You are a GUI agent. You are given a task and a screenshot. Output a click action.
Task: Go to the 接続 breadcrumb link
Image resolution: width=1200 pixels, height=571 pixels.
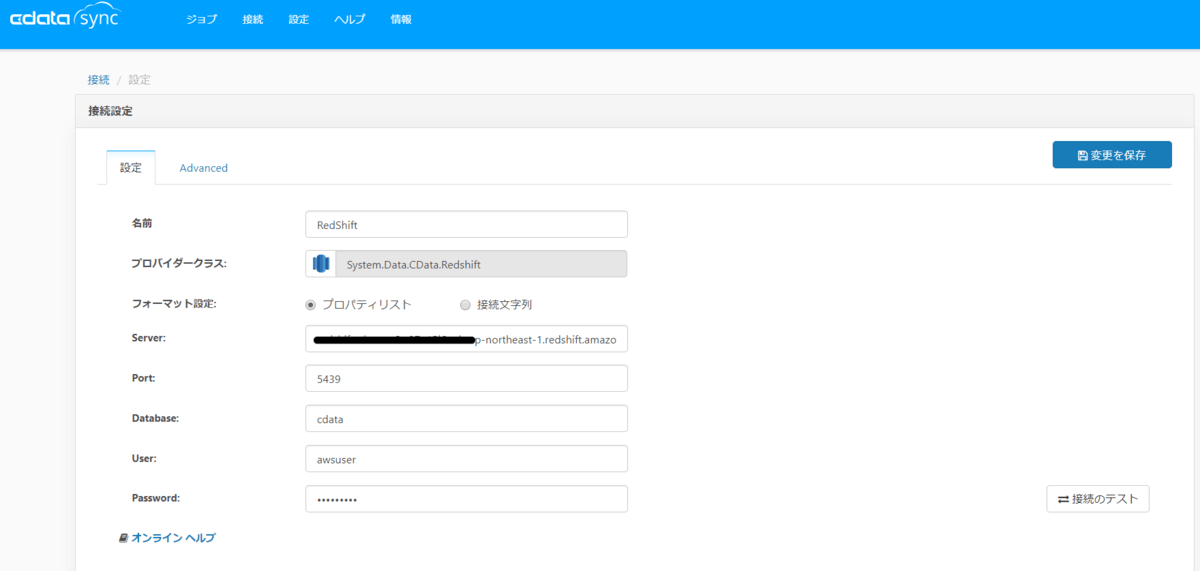[98, 80]
